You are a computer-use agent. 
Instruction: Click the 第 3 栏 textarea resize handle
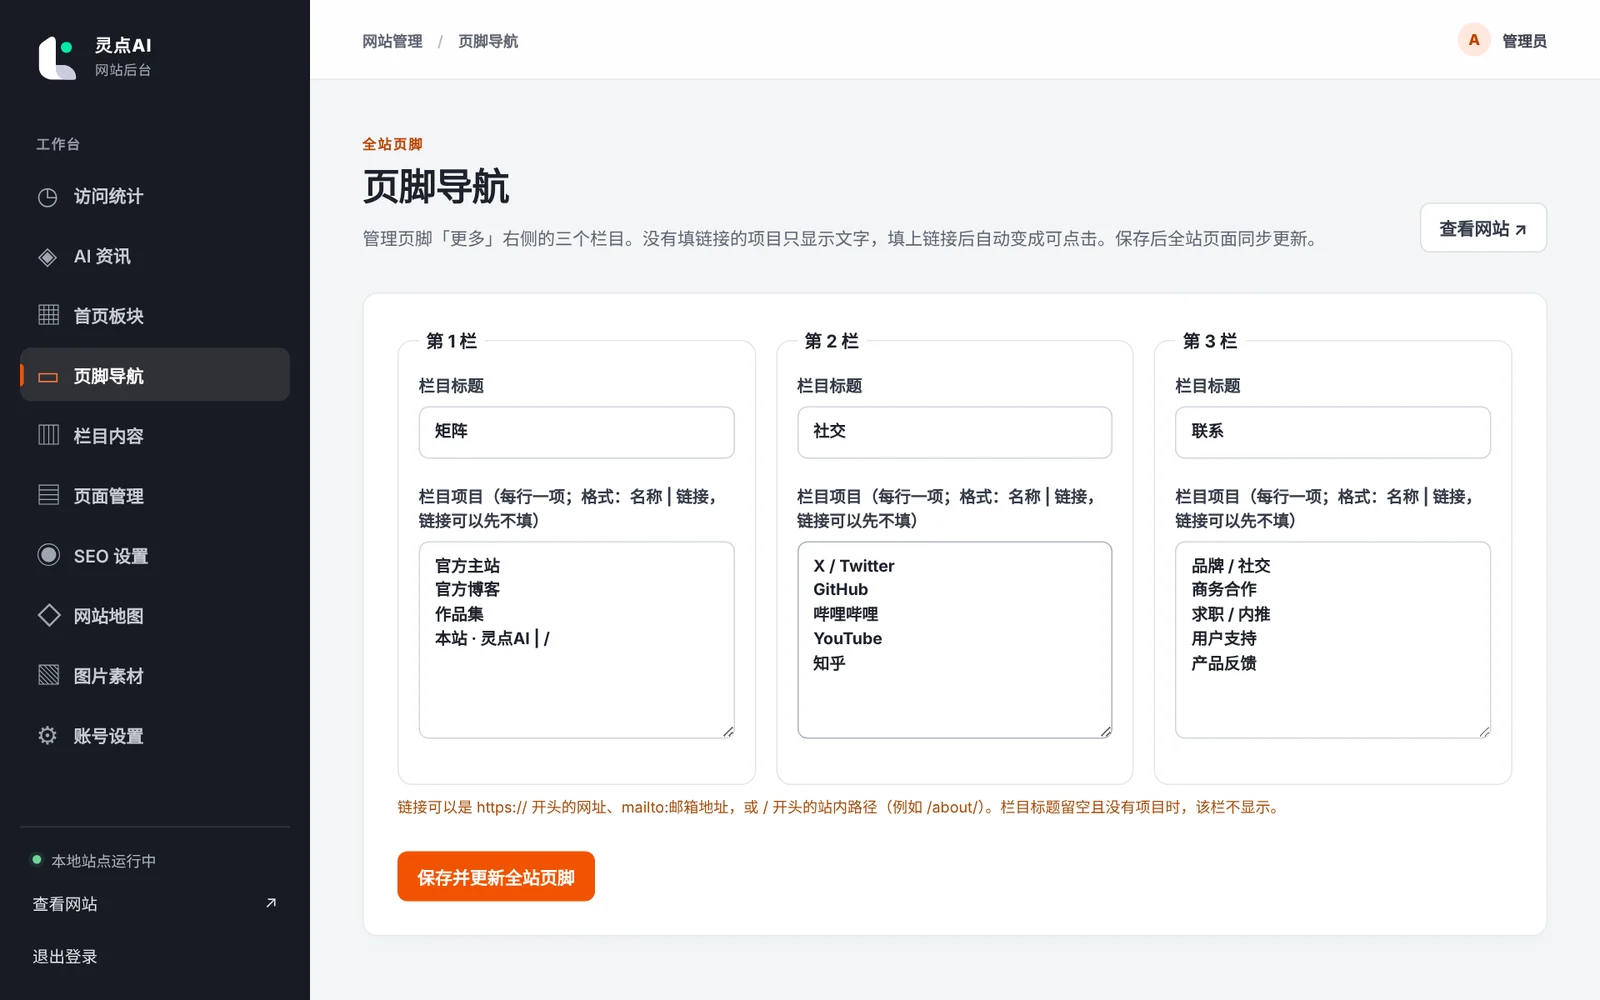tap(1484, 732)
